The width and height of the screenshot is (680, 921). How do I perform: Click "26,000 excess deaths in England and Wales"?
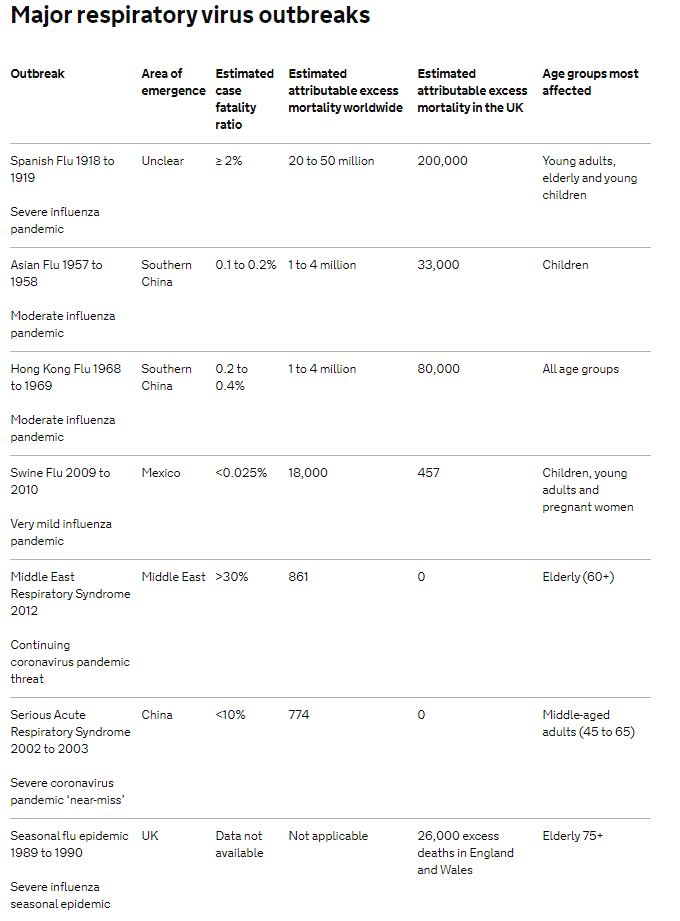click(x=465, y=853)
